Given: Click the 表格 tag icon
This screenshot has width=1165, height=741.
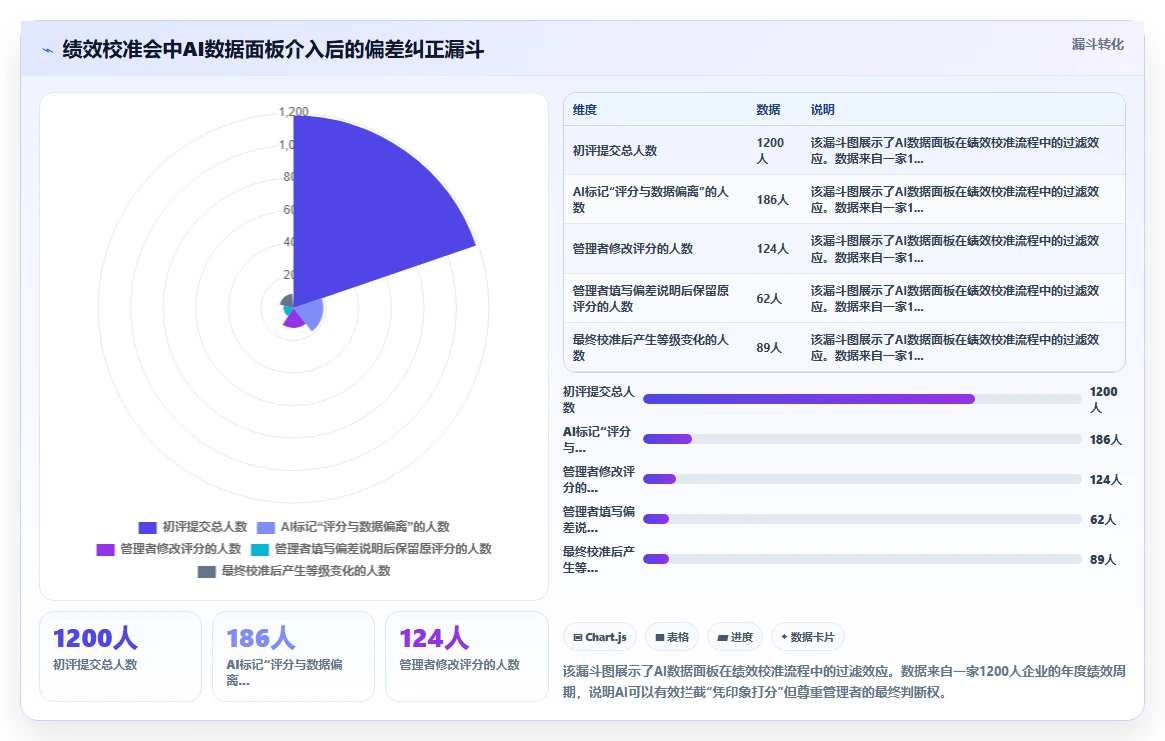Looking at the screenshot, I should 659,638.
